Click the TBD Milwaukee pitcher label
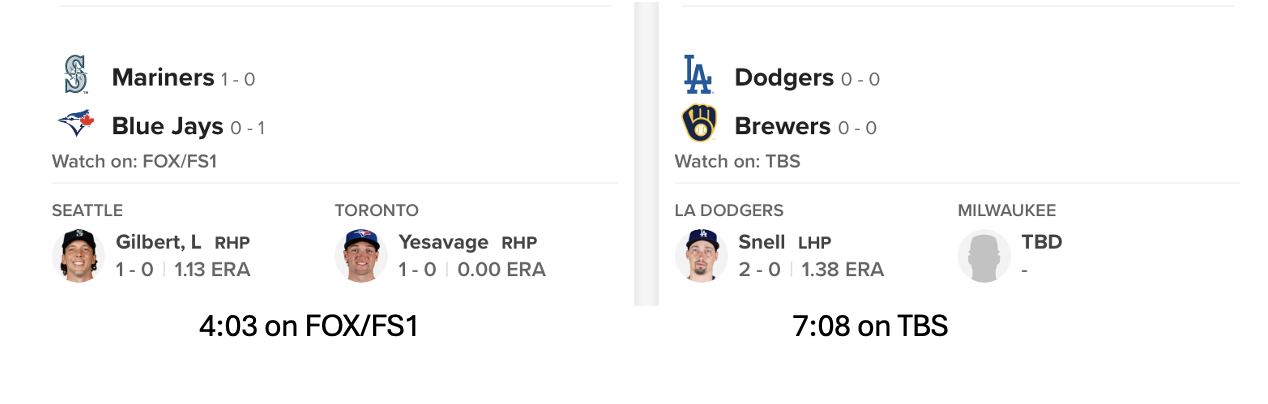 (x=1041, y=242)
